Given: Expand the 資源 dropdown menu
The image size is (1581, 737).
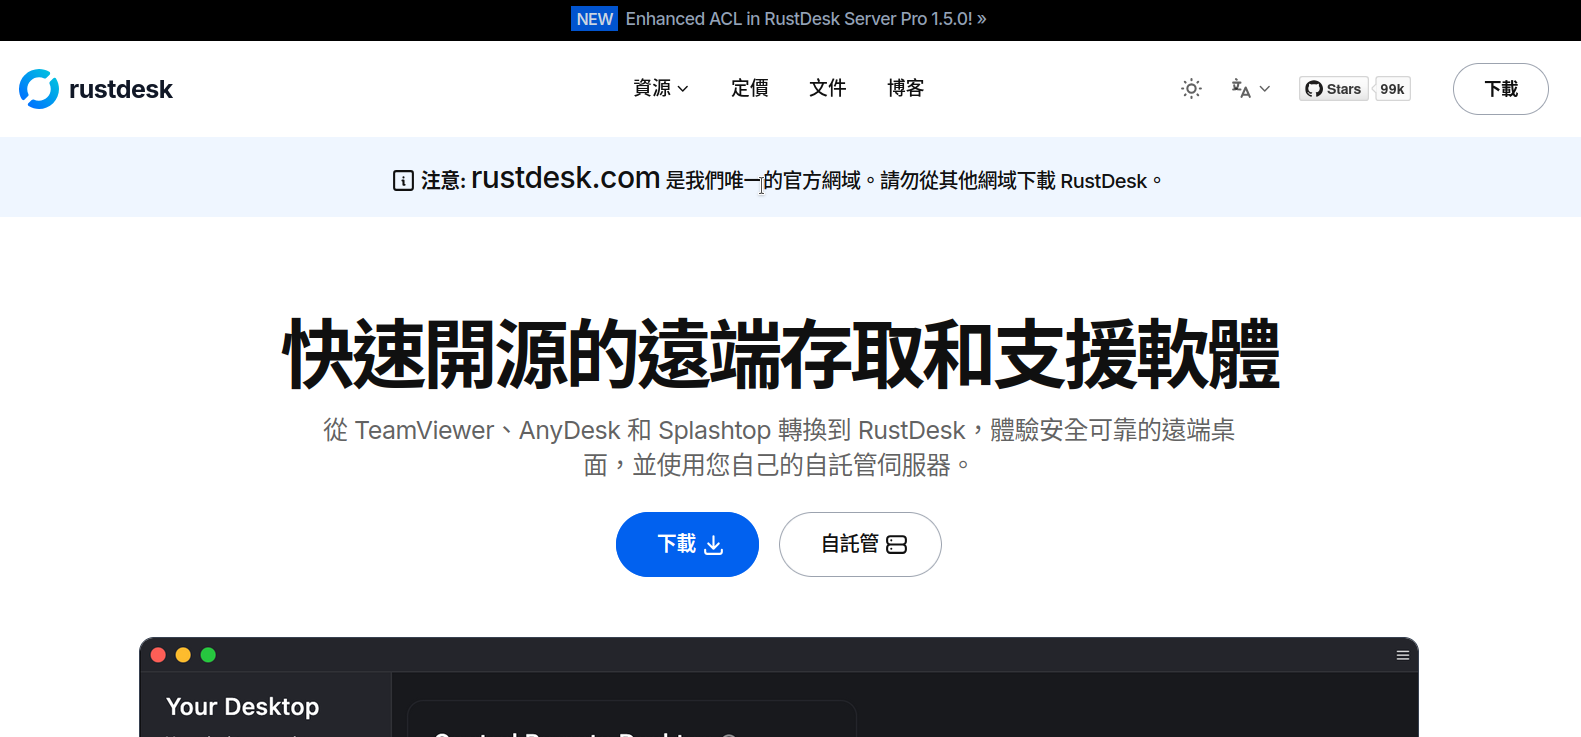Looking at the screenshot, I should pos(661,89).
